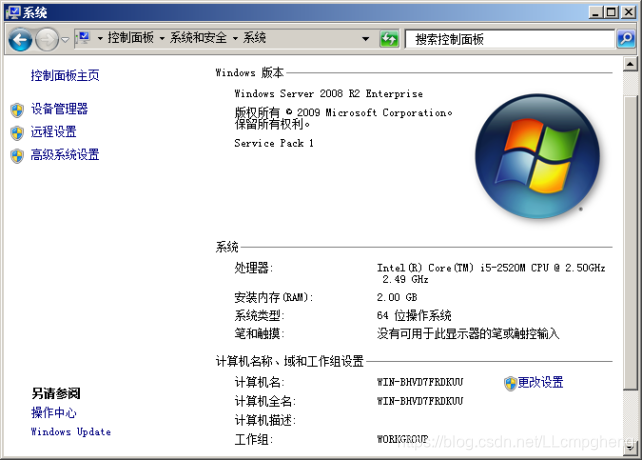Click scrollbar up arrow

(630, 64)
